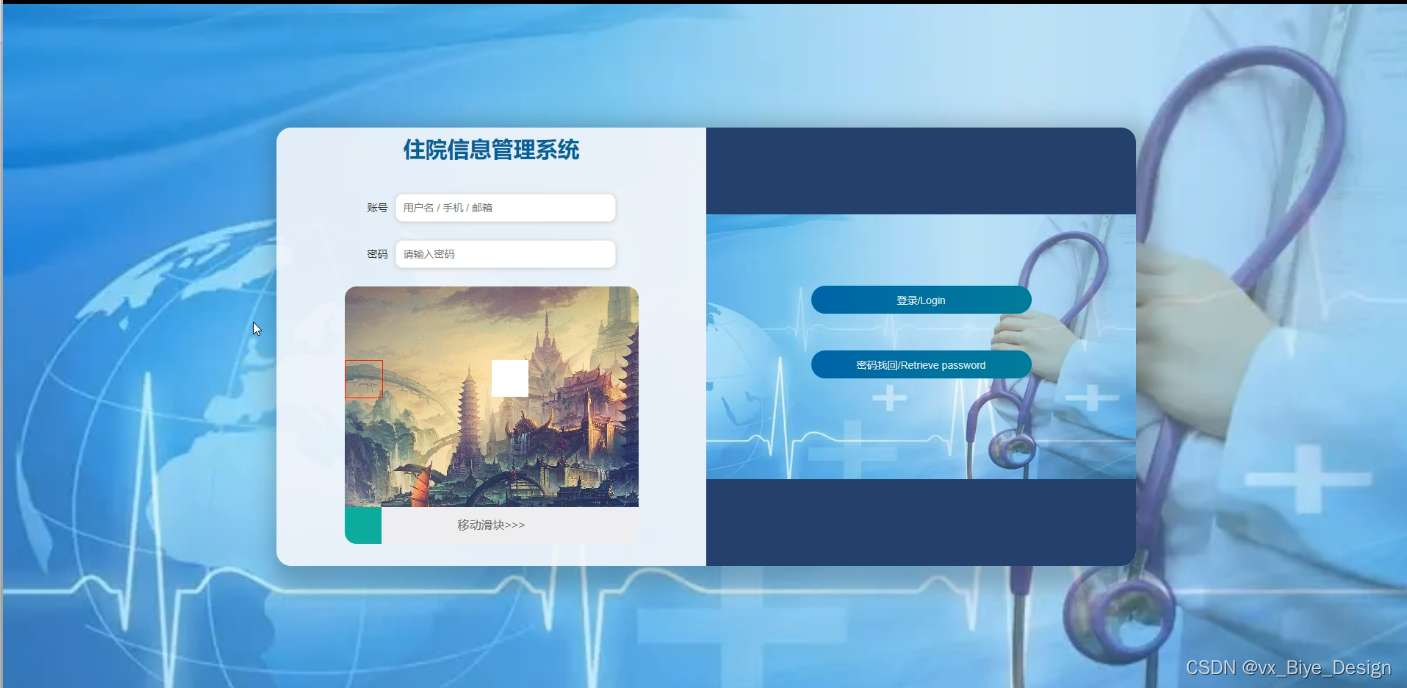Open 密码找回/Retrieve password
1407x688 pixels.
pyautogui.click(x=921, y=365)
